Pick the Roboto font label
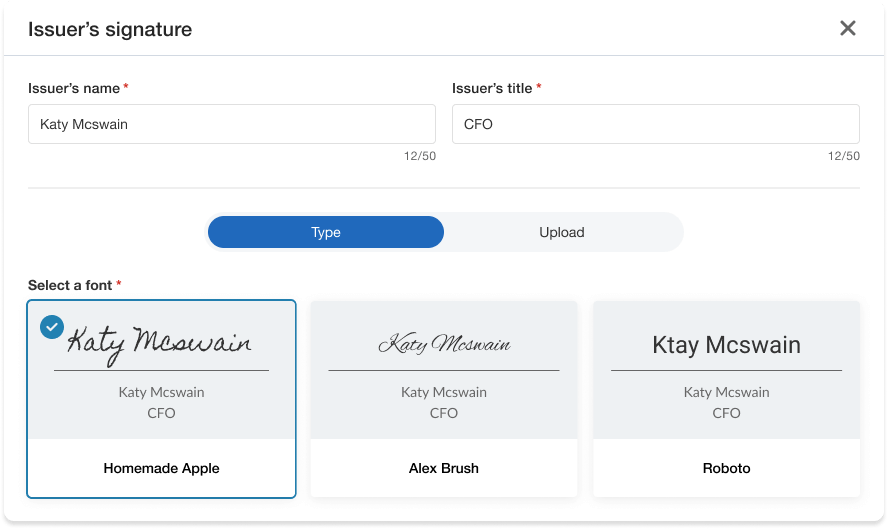Image resolution: width=888 pixels, height=529 pixels. pos(726,468)
